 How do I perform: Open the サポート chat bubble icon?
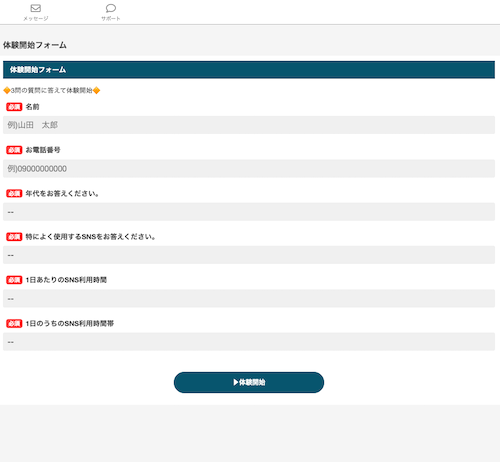click(x=111, y=8)
